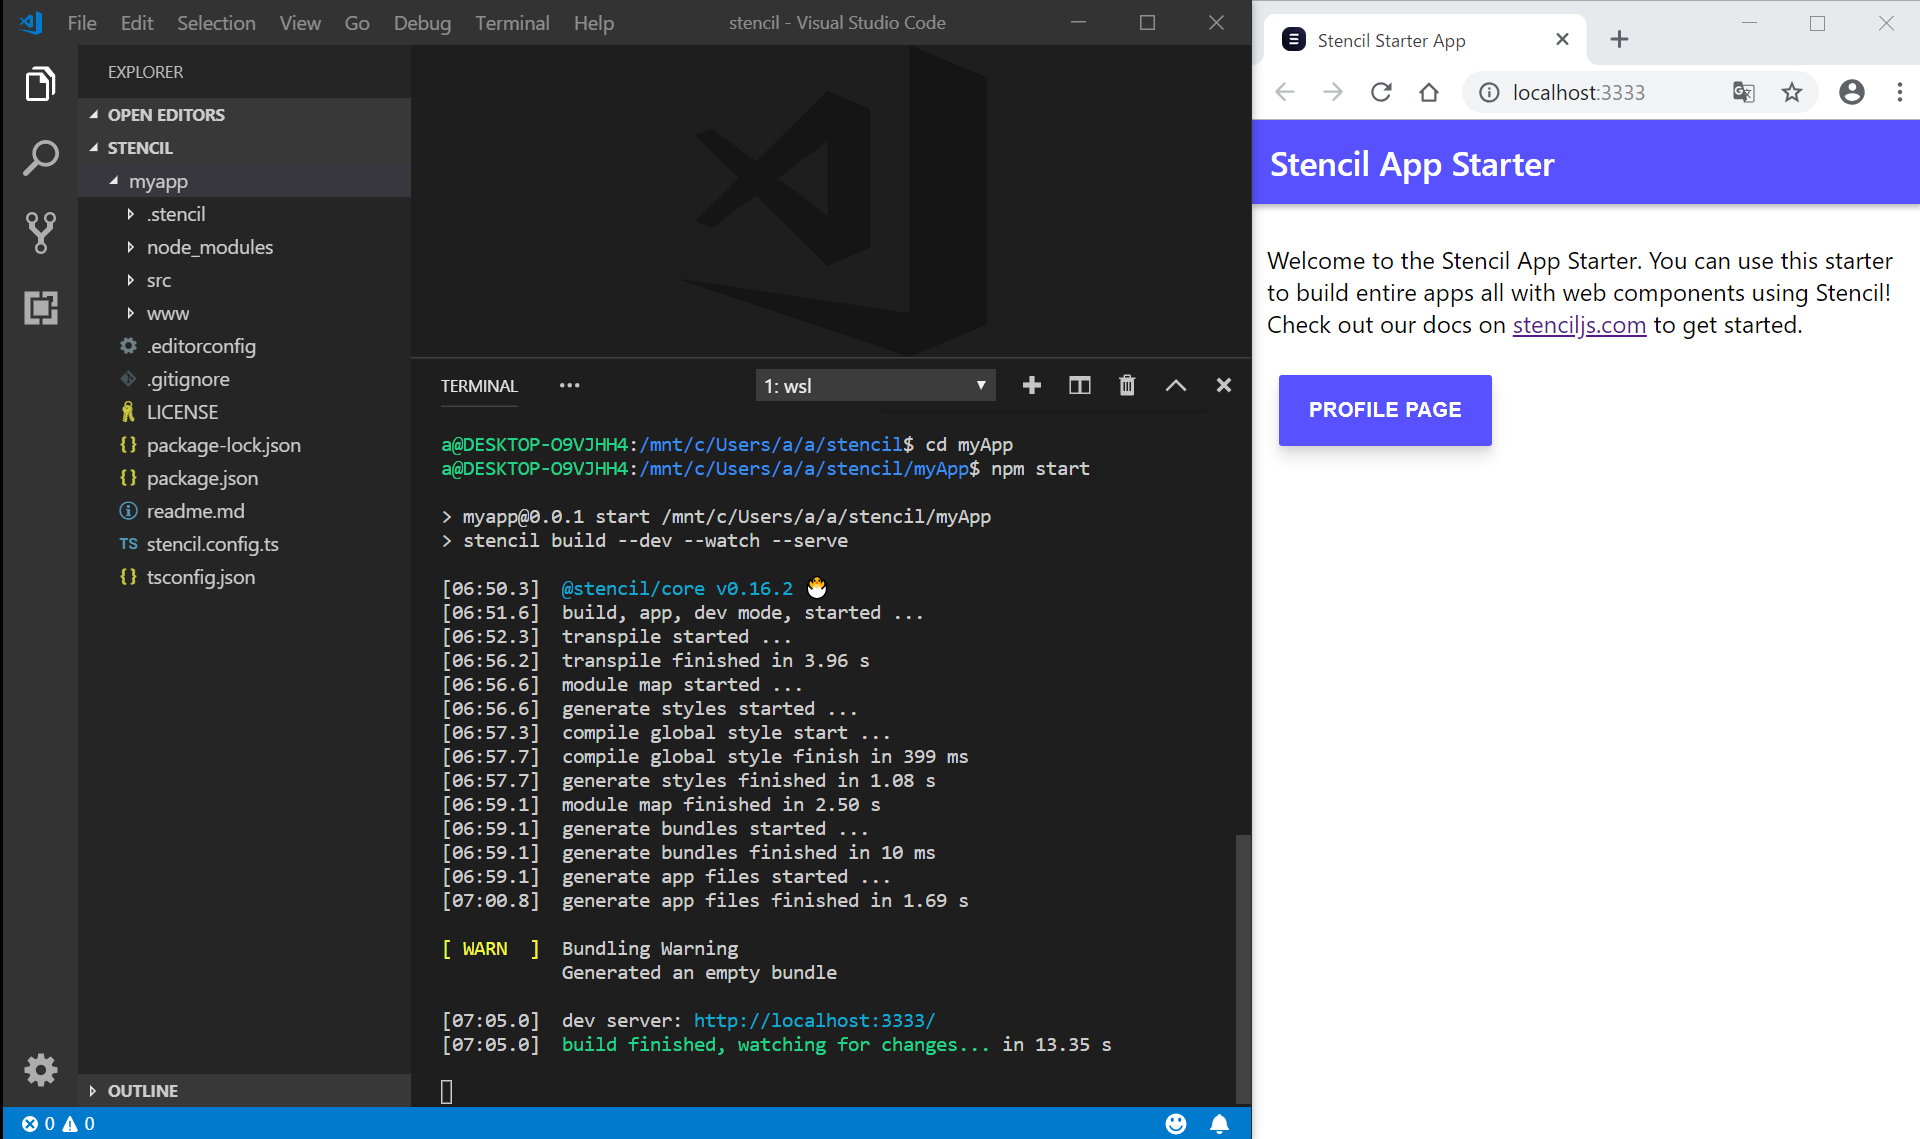Open the Help menu
Viewport: 1920px width, 1139px height.
593,22
